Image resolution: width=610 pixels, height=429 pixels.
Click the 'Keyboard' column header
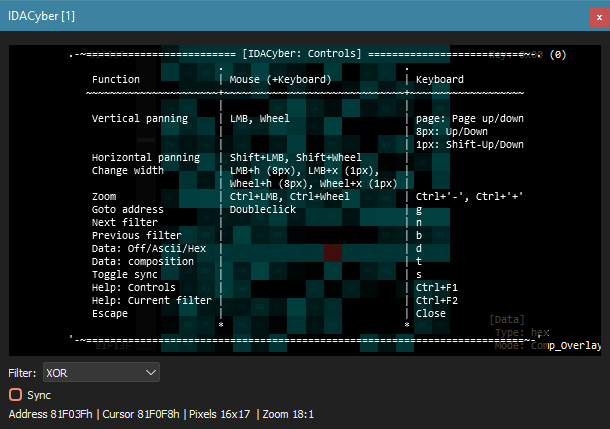(x=440, y=80)
